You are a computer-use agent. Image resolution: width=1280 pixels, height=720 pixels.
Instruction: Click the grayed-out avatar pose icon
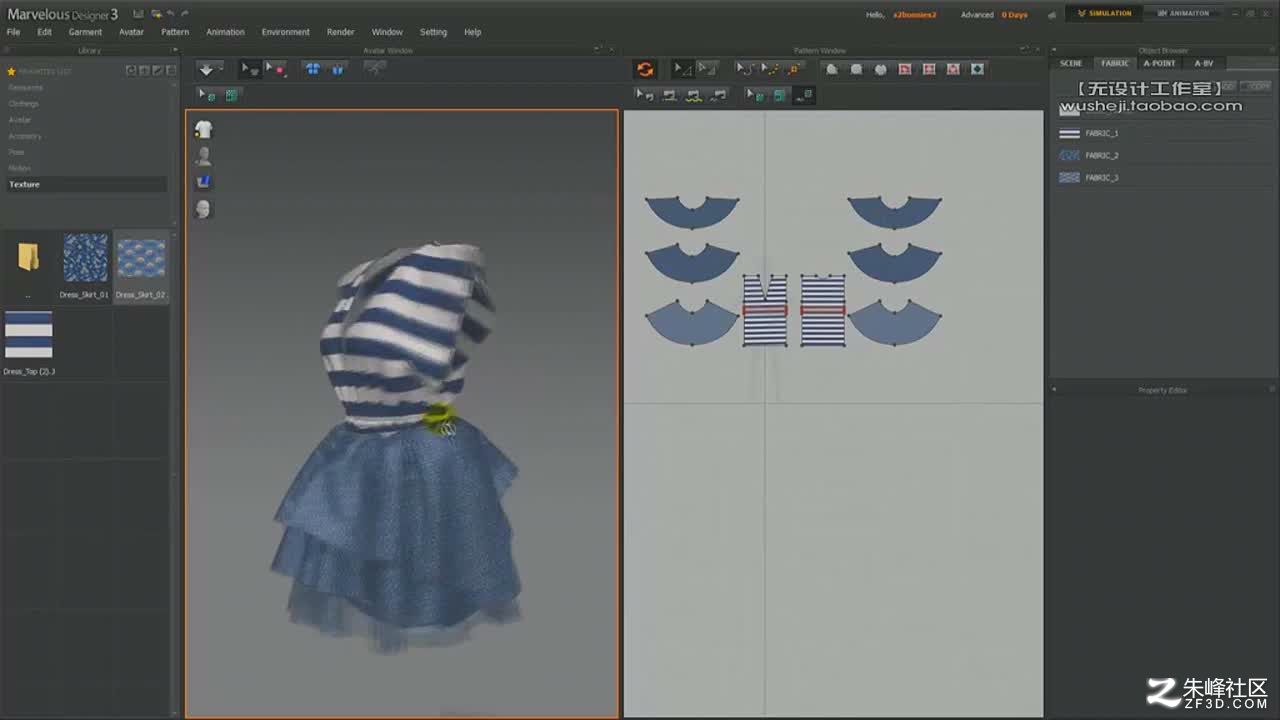375,69
